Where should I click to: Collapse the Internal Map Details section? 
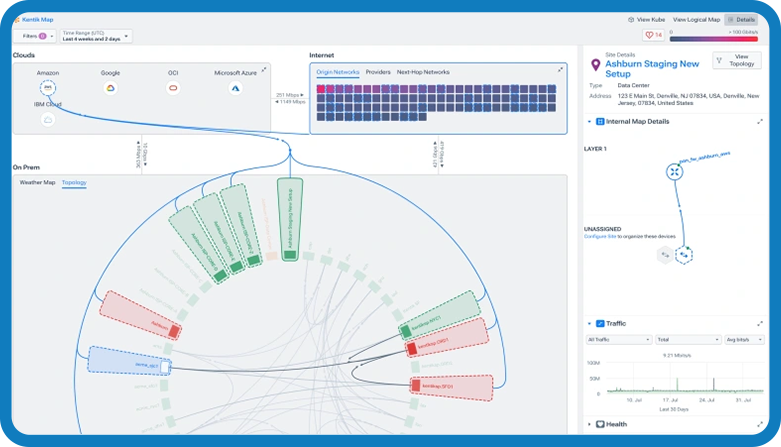pyautogui.click(x=589, y=122)
